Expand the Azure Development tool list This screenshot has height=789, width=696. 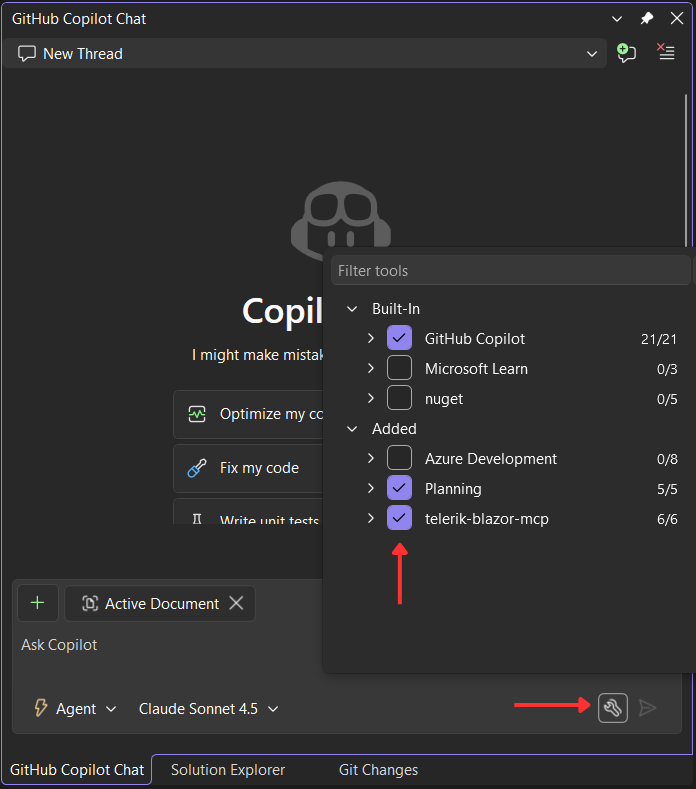pos(371,458)
